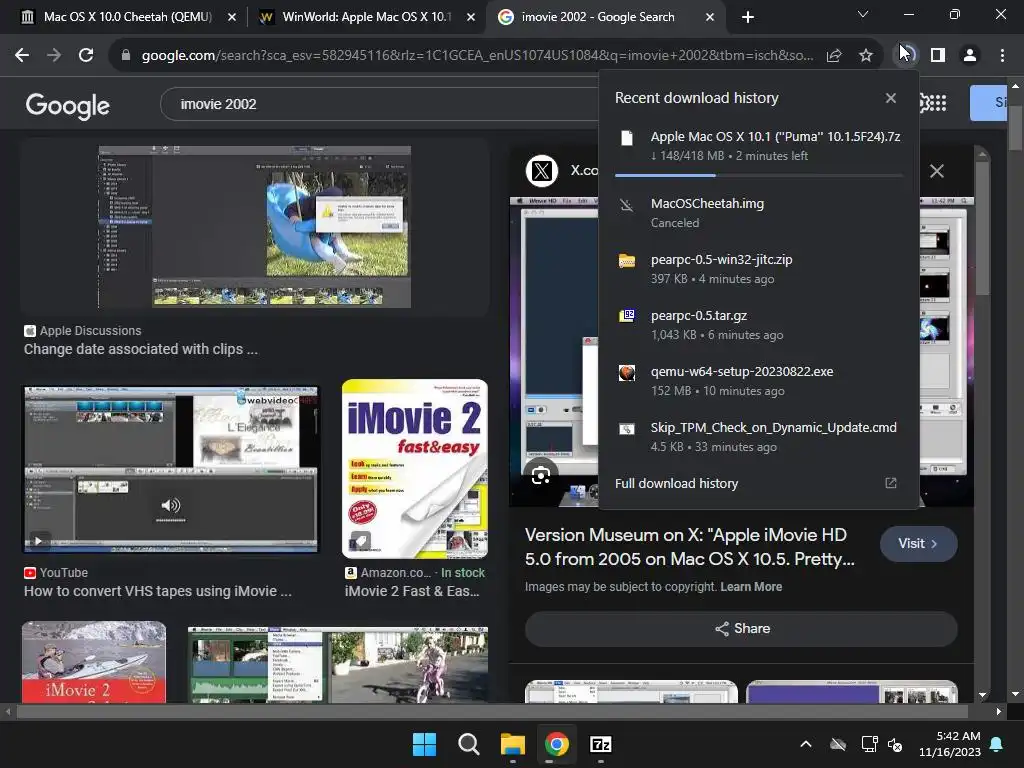Click the taskbar clock 5:42 AM
This screenshot has width=1024, height=768.
tap(950, 744)
